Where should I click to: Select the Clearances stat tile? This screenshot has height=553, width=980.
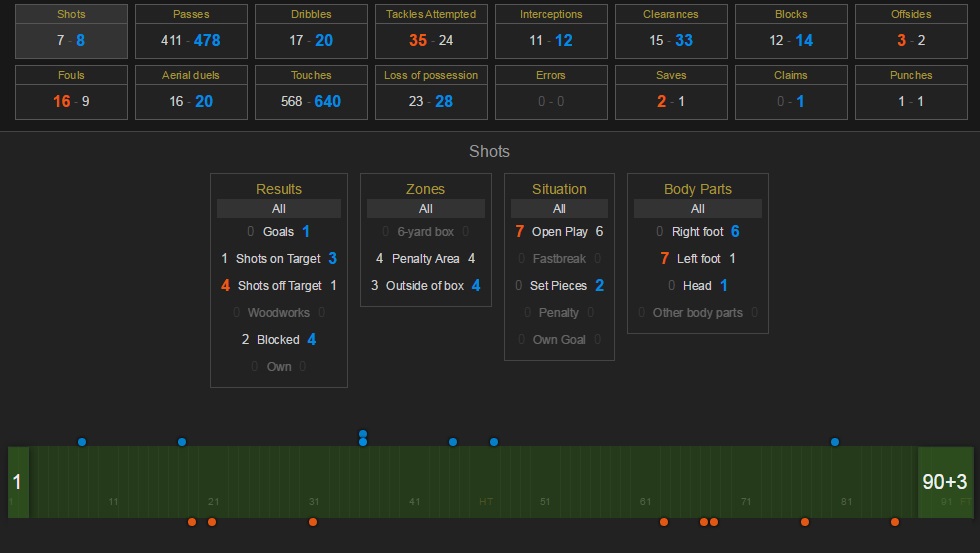[x=671, y=31]
